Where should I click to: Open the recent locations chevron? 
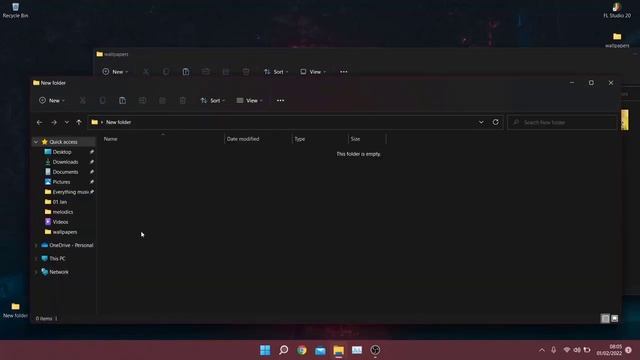(67, 122)
